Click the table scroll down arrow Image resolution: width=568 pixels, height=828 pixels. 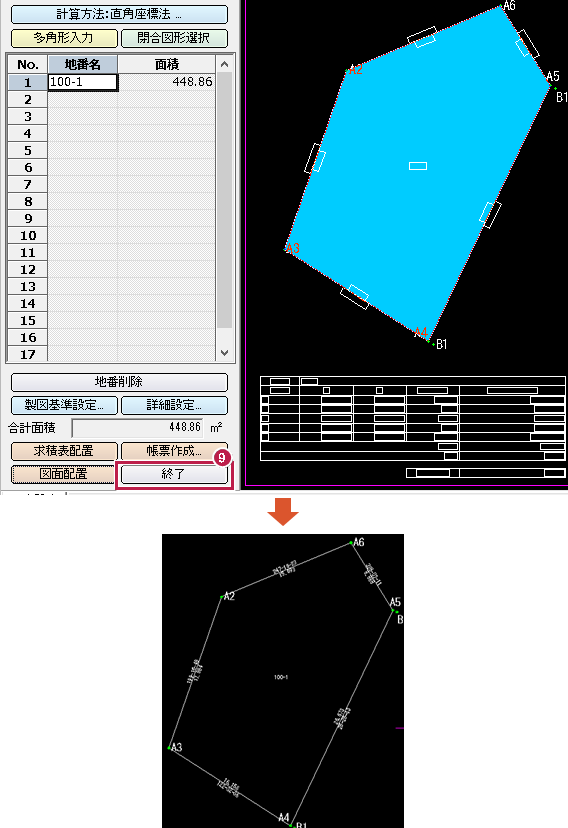click(x=224, y=353)
